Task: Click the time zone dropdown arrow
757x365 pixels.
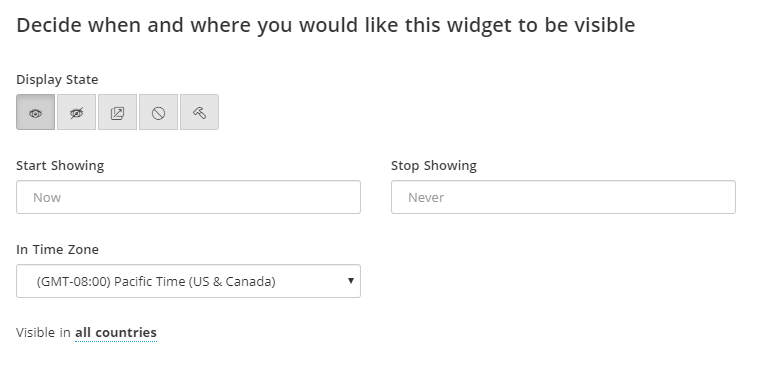Action: [351, 281]
